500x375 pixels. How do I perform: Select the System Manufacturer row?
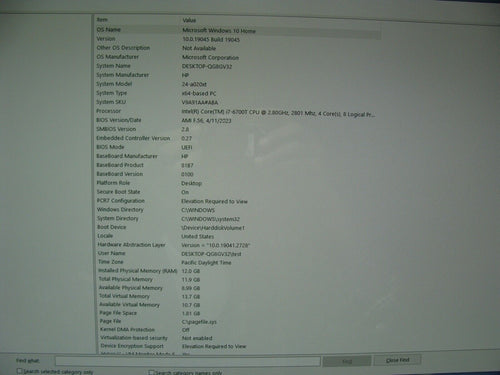coord(237,75)
